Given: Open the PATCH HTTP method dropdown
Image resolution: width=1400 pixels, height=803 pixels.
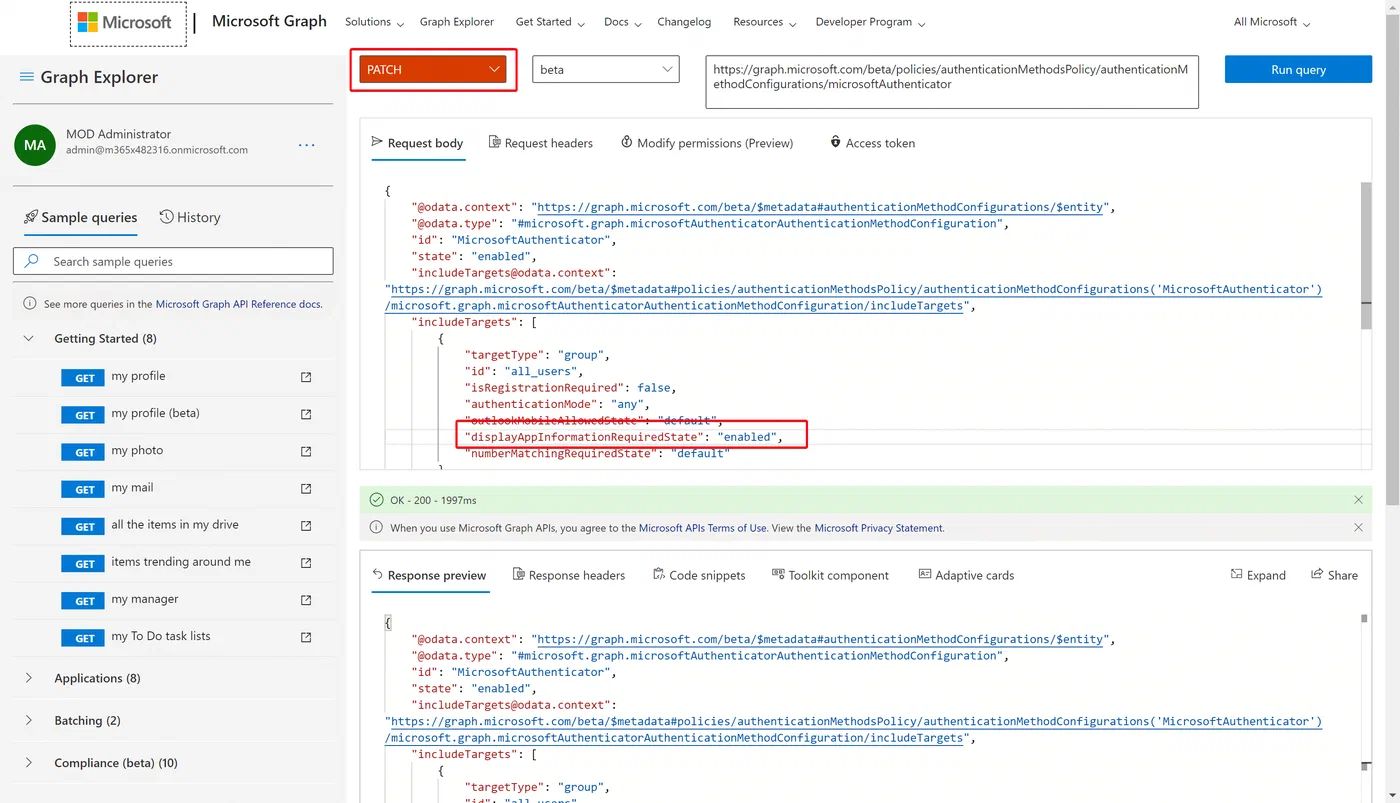Looking at the screenshot, I should 433,69.
